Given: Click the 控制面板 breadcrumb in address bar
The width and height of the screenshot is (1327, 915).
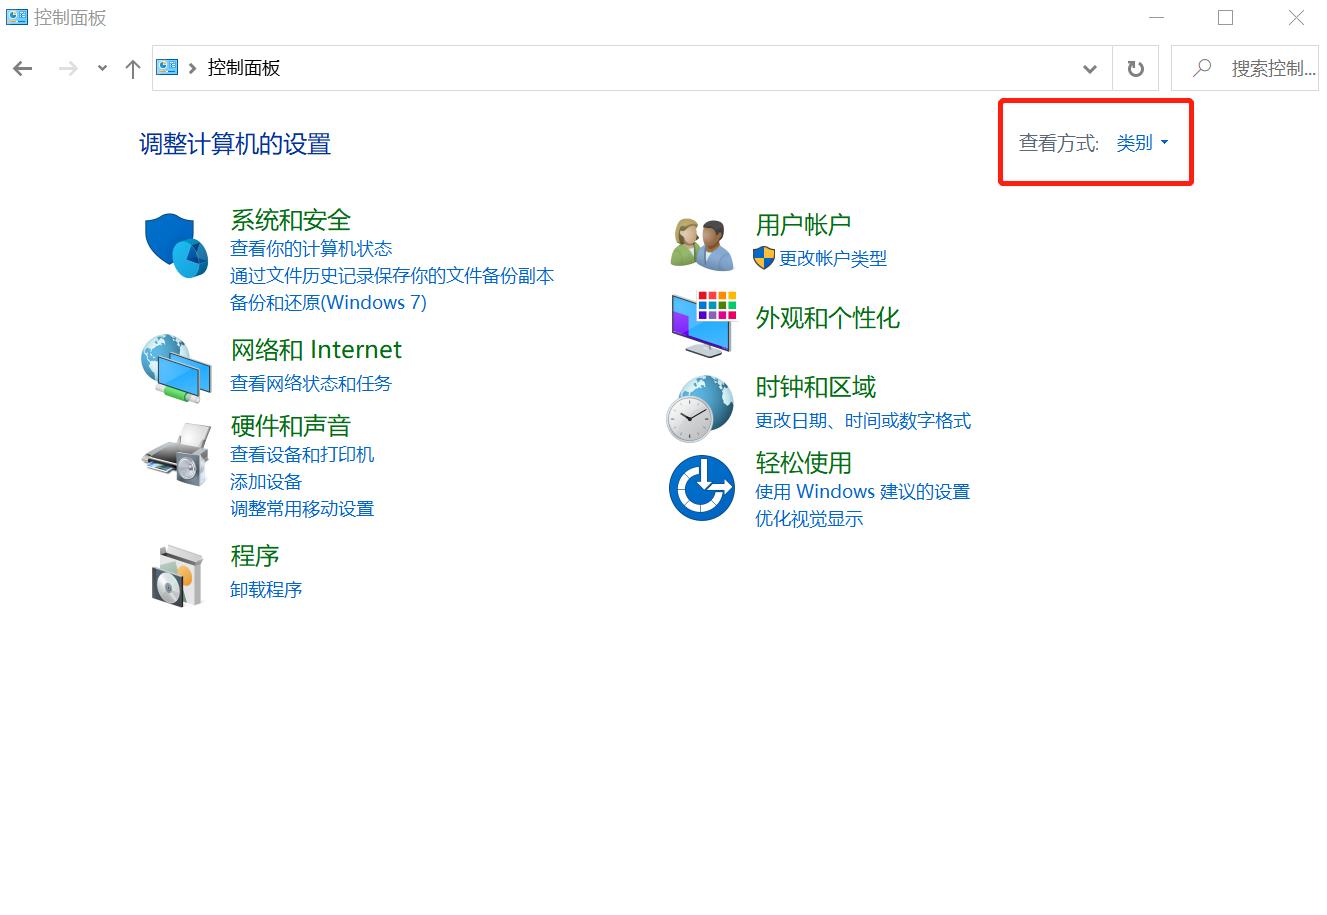Looking at the screenshot, I should point(242,67).
